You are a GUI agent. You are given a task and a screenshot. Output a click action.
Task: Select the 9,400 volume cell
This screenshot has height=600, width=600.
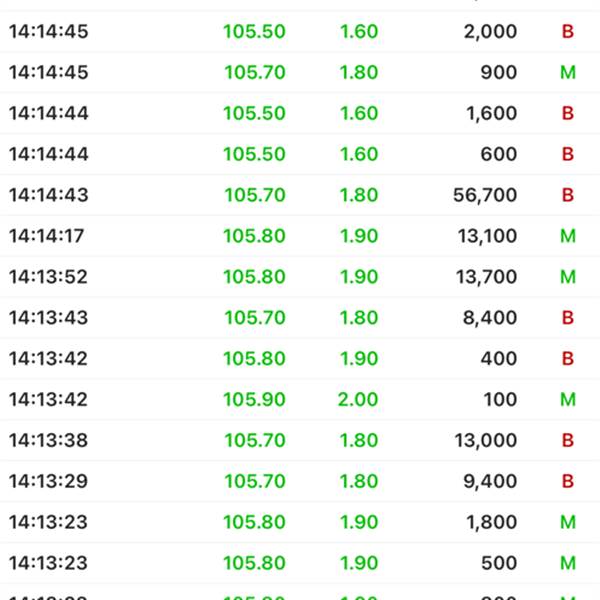tap(491, 482)
